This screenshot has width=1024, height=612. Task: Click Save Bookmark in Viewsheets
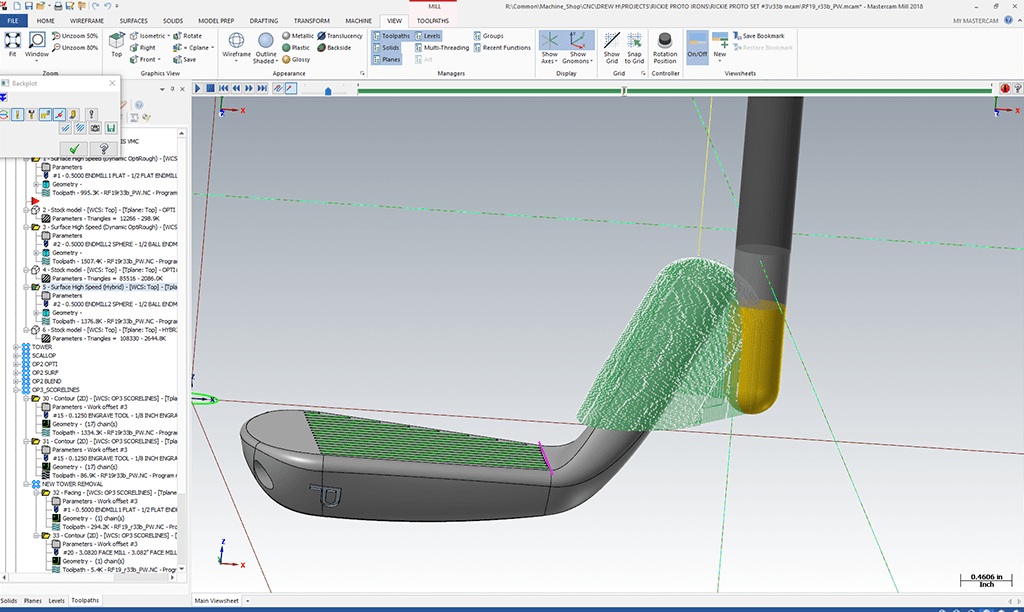(x=758, y=36)
